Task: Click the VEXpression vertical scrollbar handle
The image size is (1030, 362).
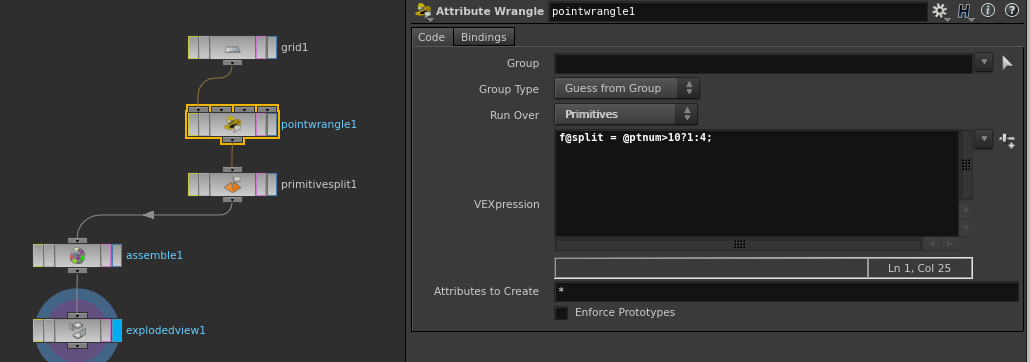Action: [x=966, y=164]
